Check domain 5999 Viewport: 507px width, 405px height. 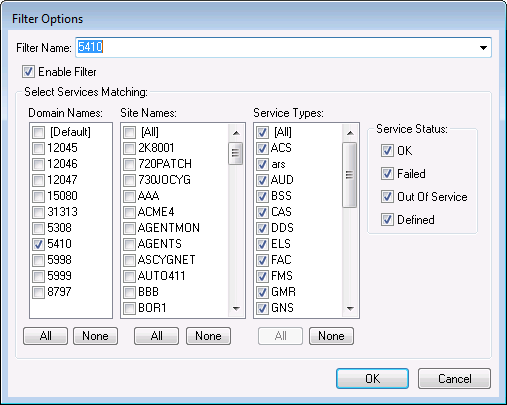click(x=39, y=276)
